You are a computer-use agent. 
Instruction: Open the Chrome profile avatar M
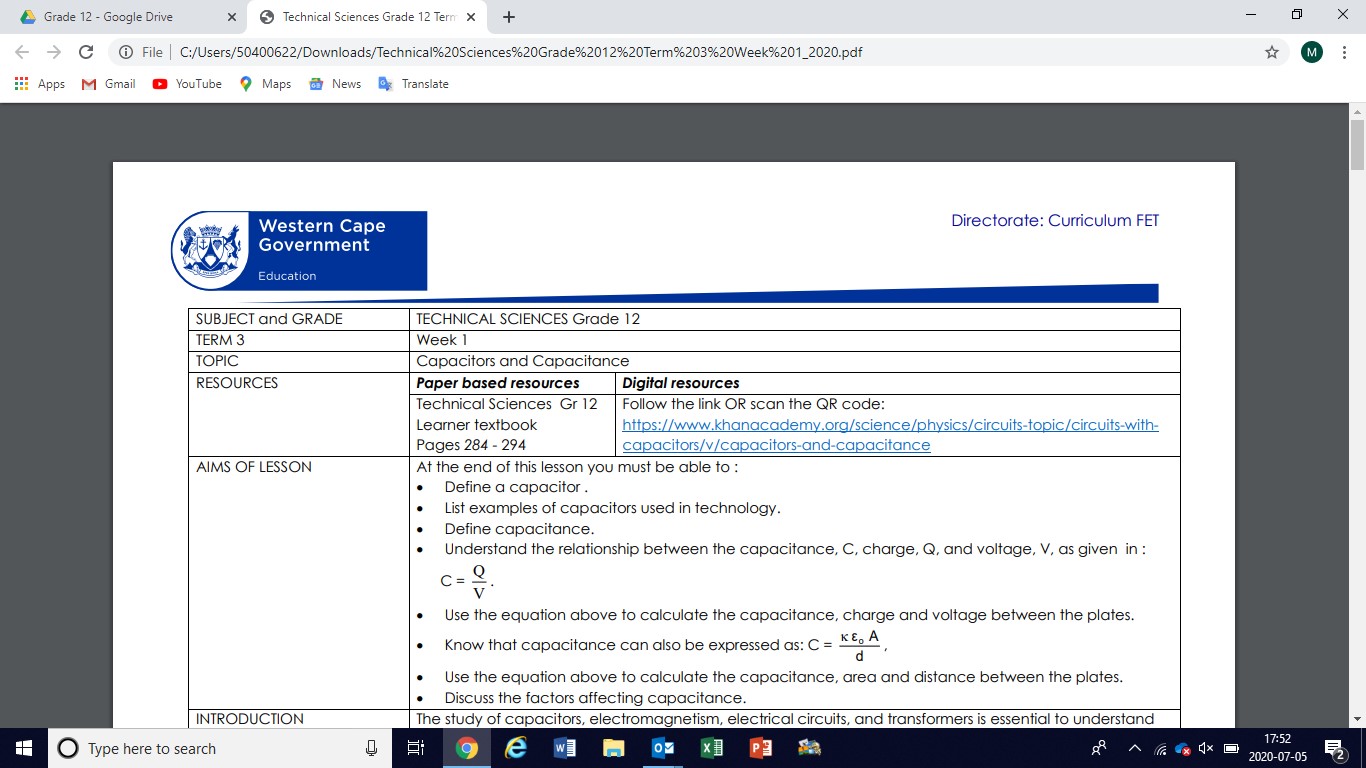coord(1312,52)
